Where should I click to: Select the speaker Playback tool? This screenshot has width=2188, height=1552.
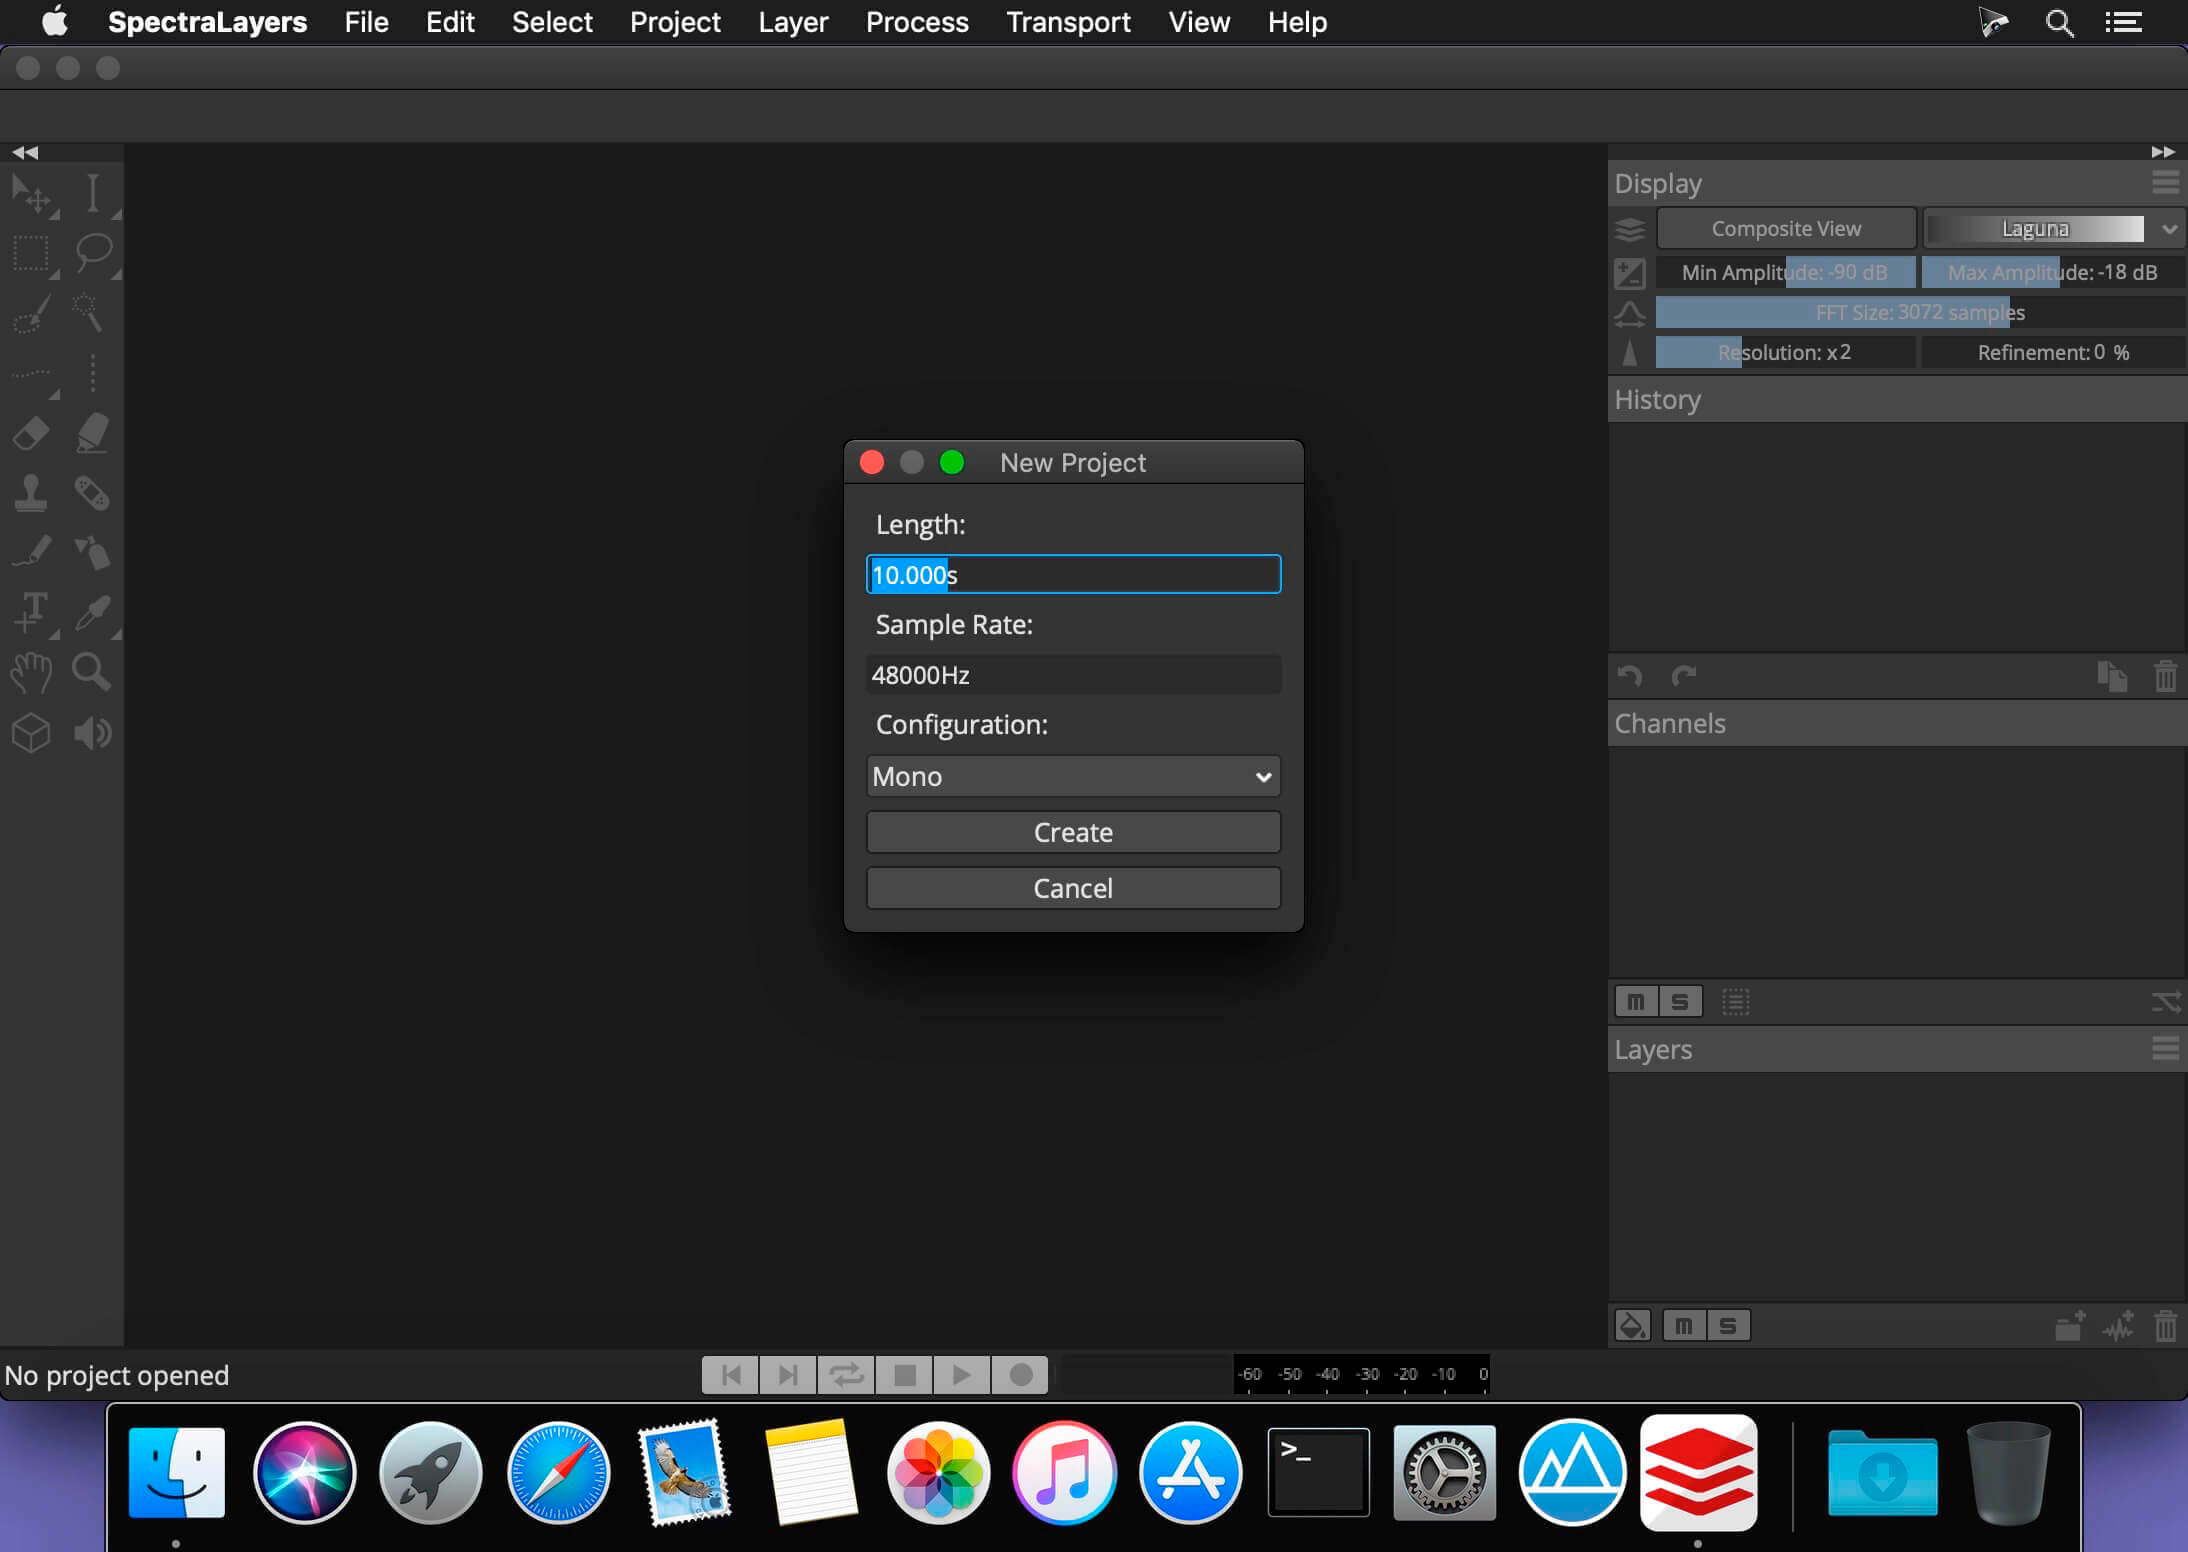(x=93, y=733)
